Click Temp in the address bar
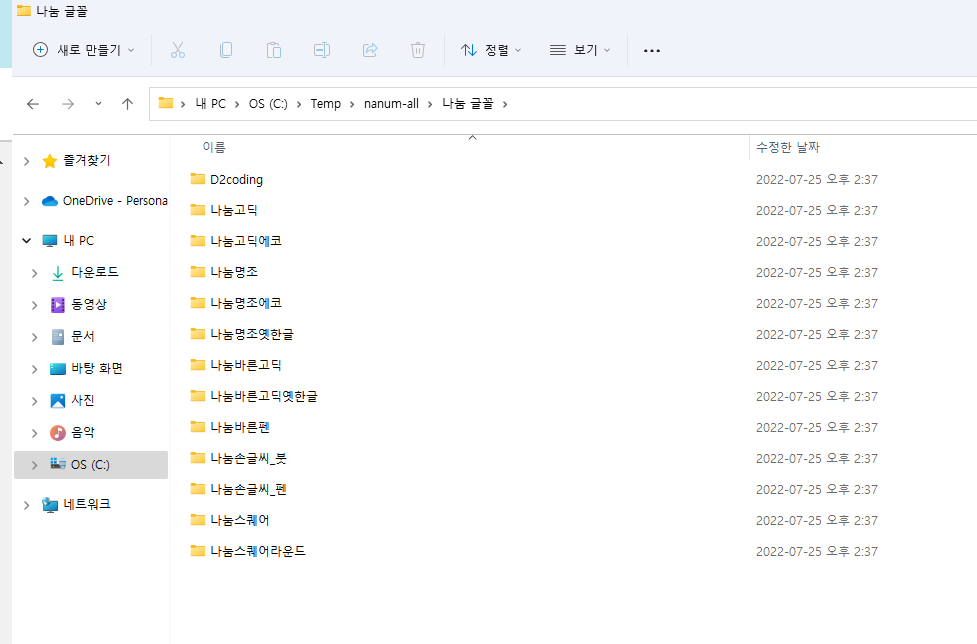The height and width of the screenshot is (644, 977). [x=326, y=103]
